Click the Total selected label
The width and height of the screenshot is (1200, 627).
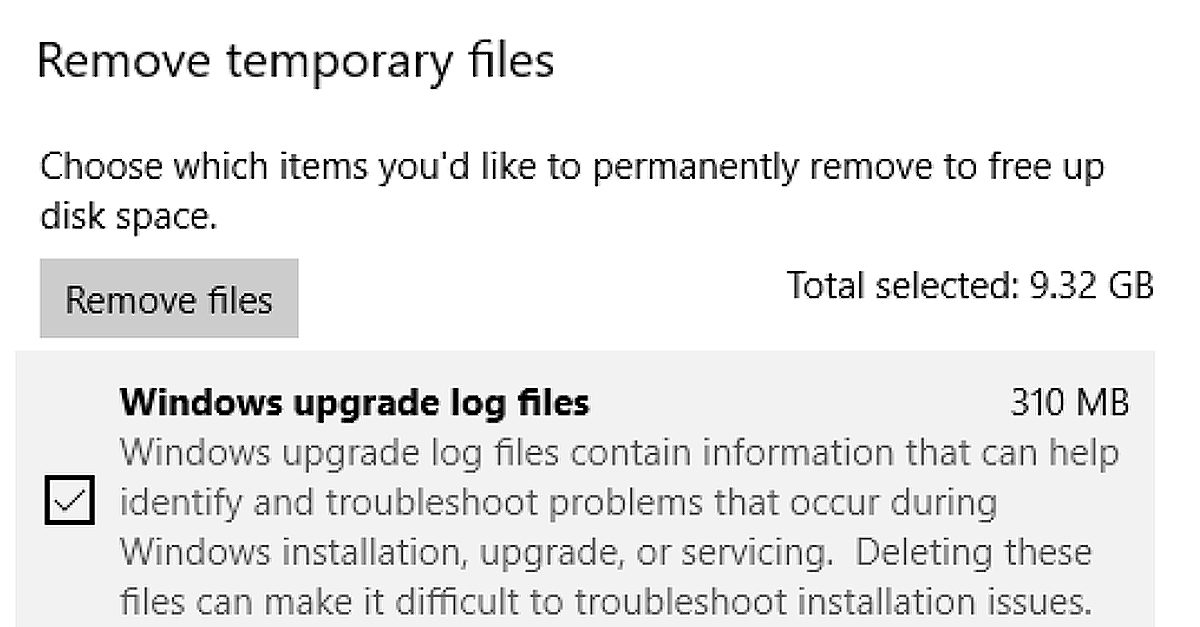pos(902,286)
